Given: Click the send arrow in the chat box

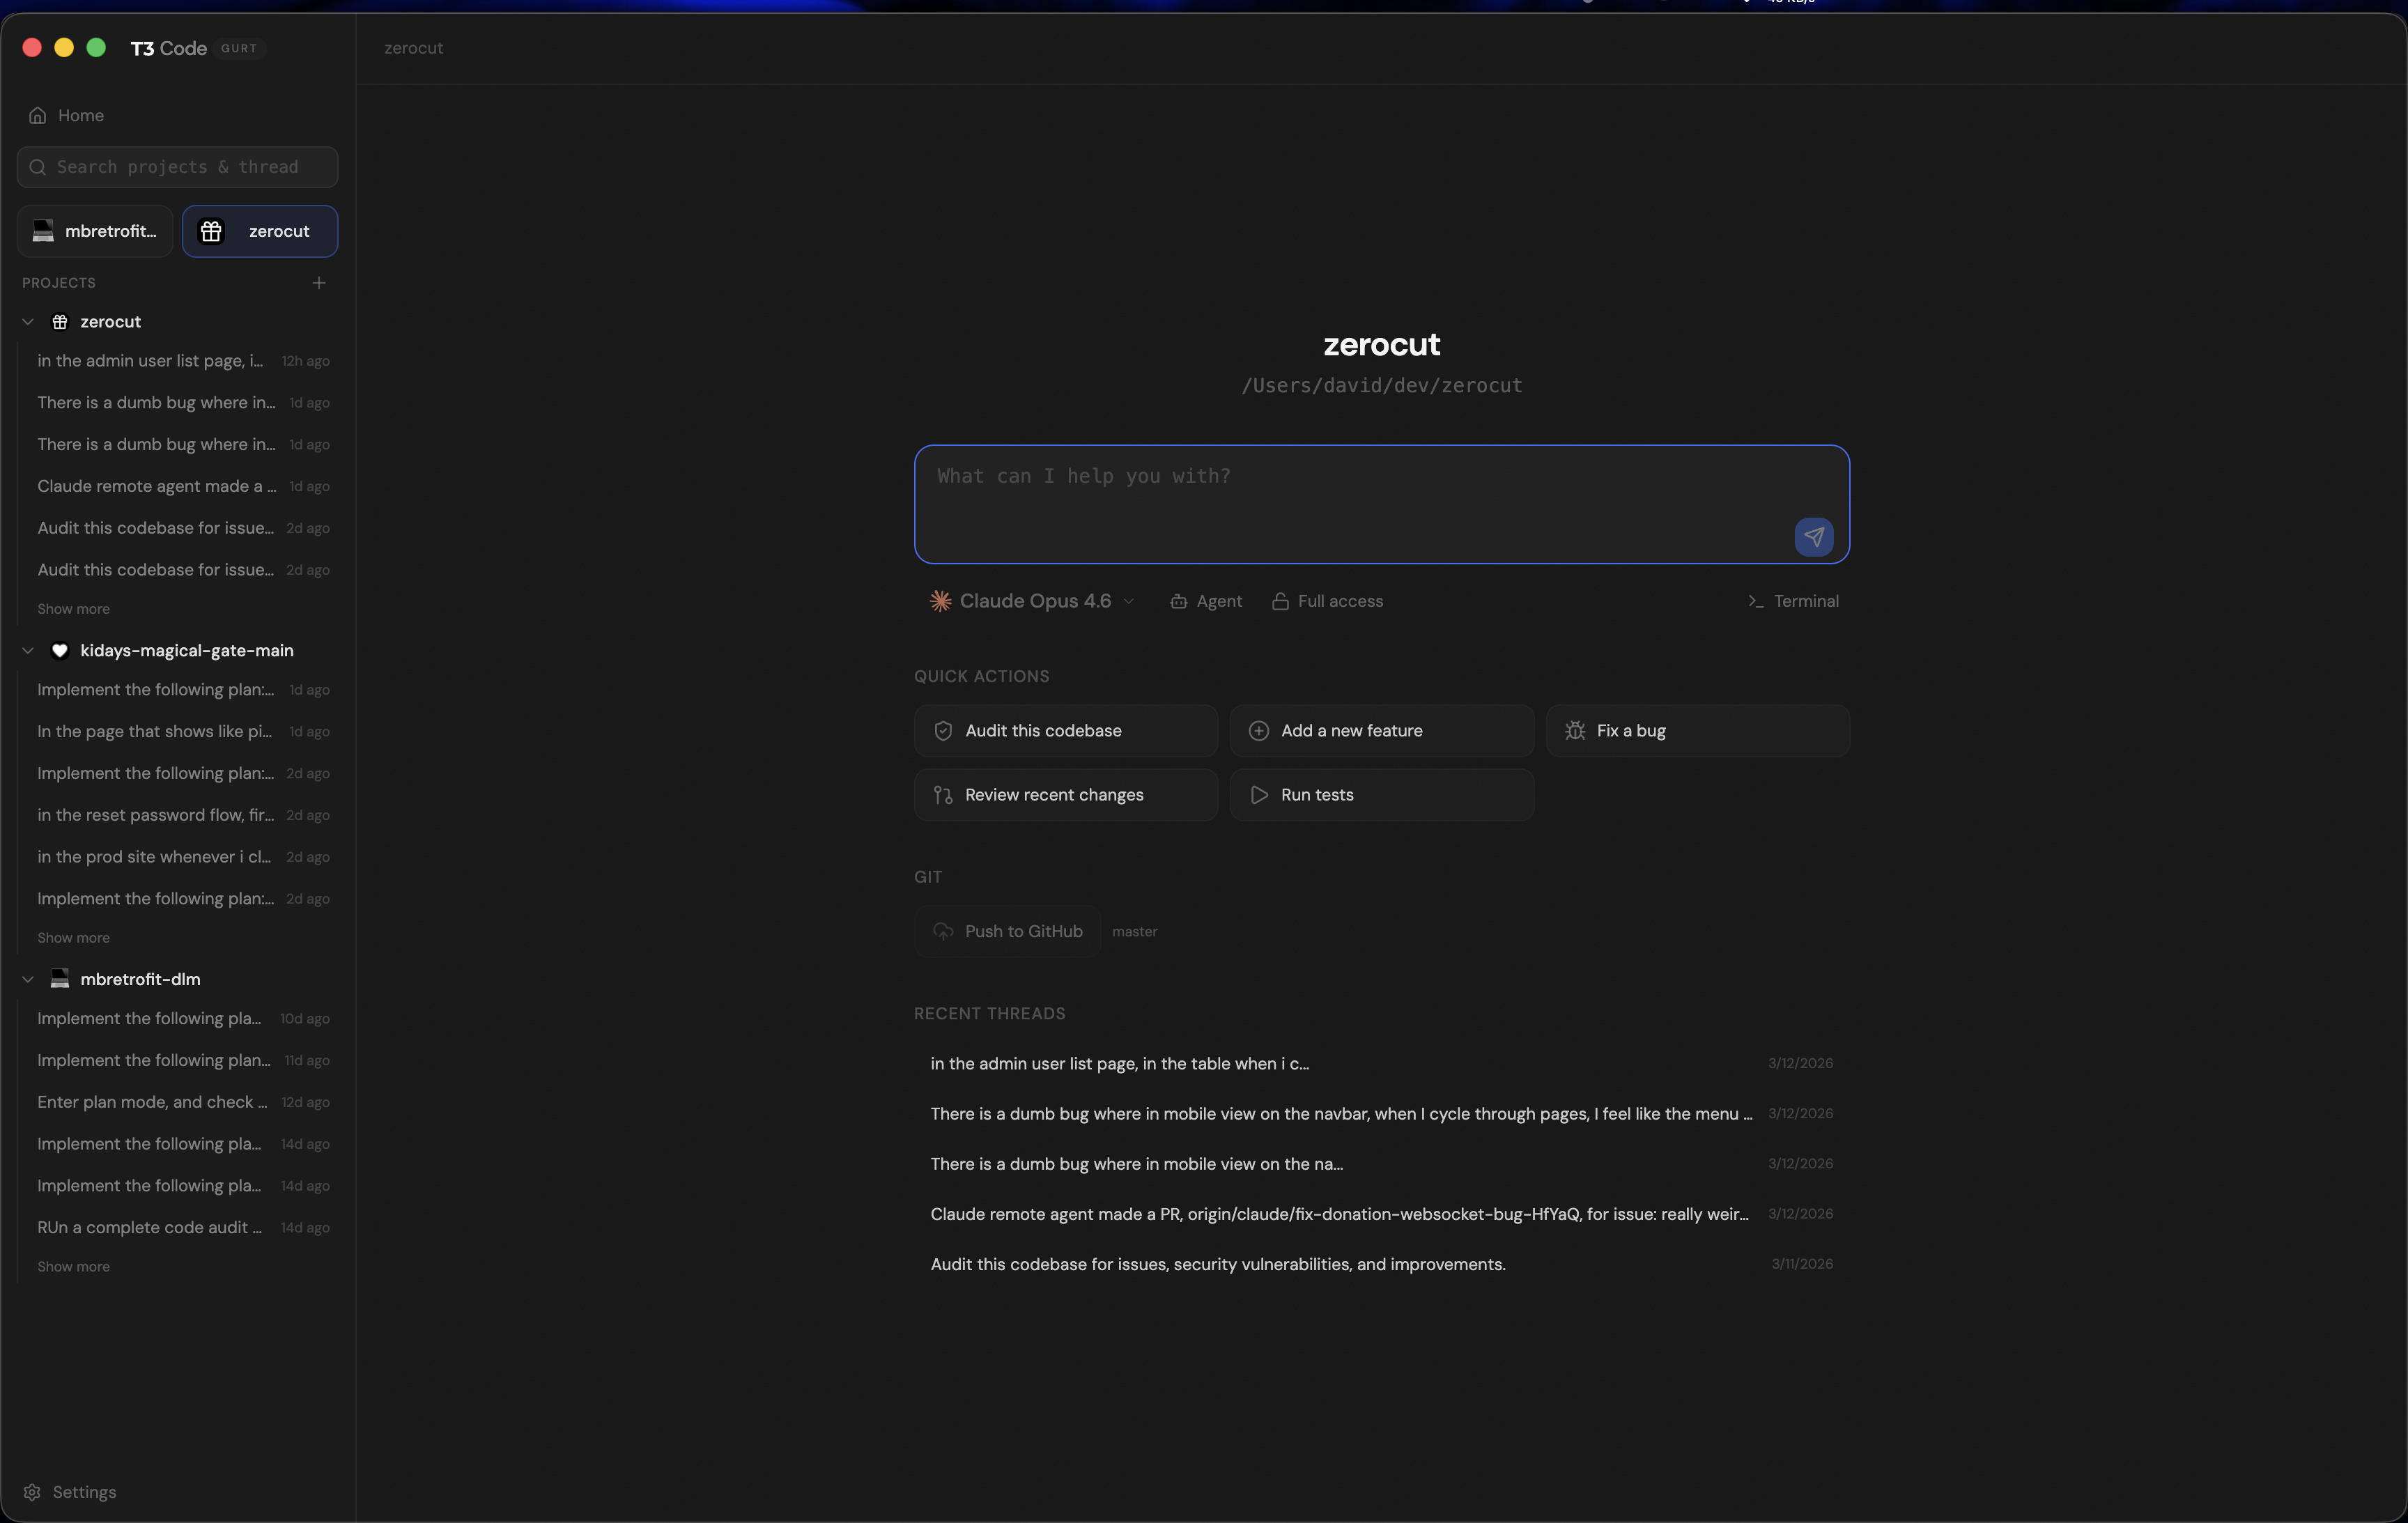Looking at the screenshot, I should point(1813,537).
